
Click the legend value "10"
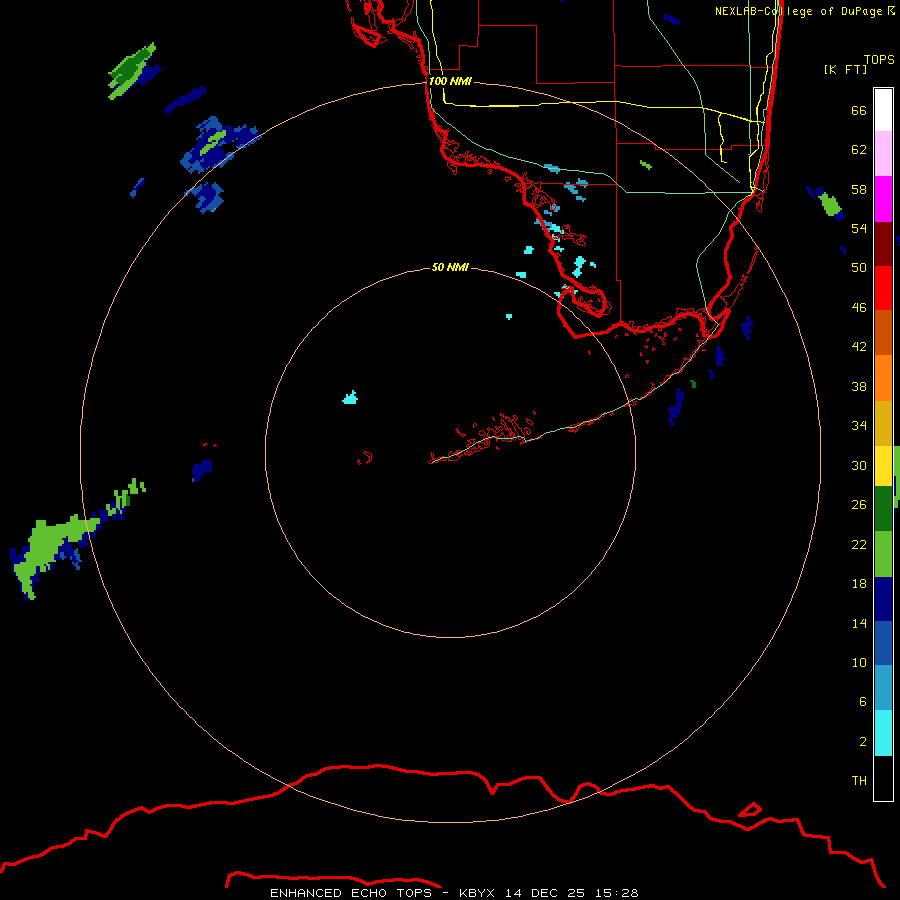(x=859, y=662)
